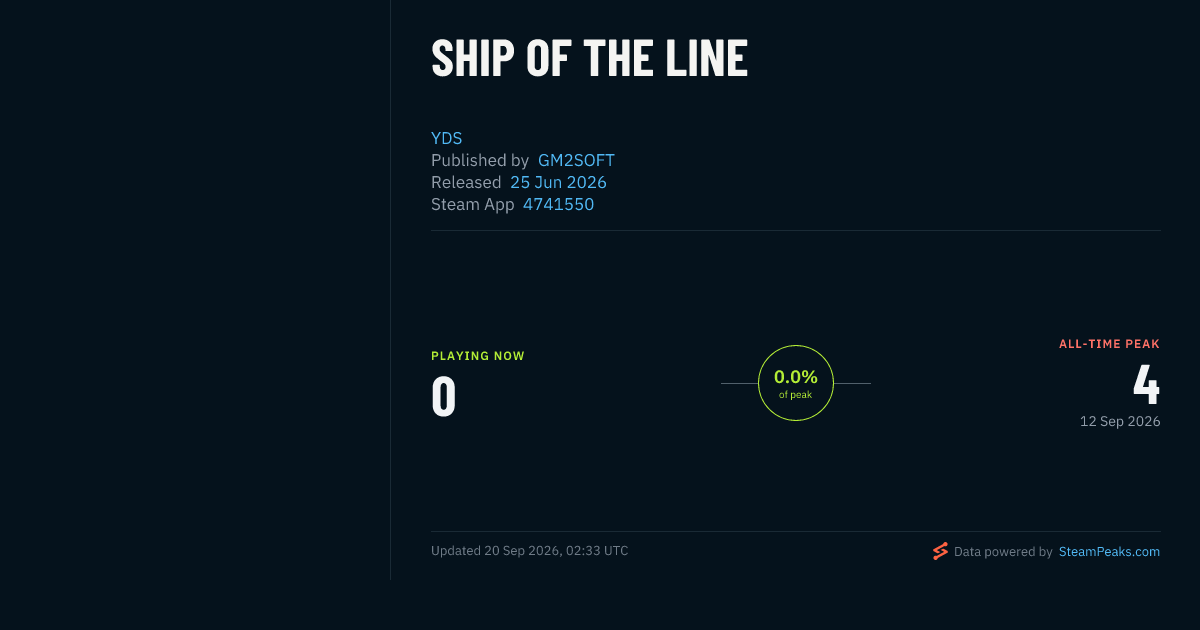Click the Published by label
1200x630 pixels.
click(480, 160)
